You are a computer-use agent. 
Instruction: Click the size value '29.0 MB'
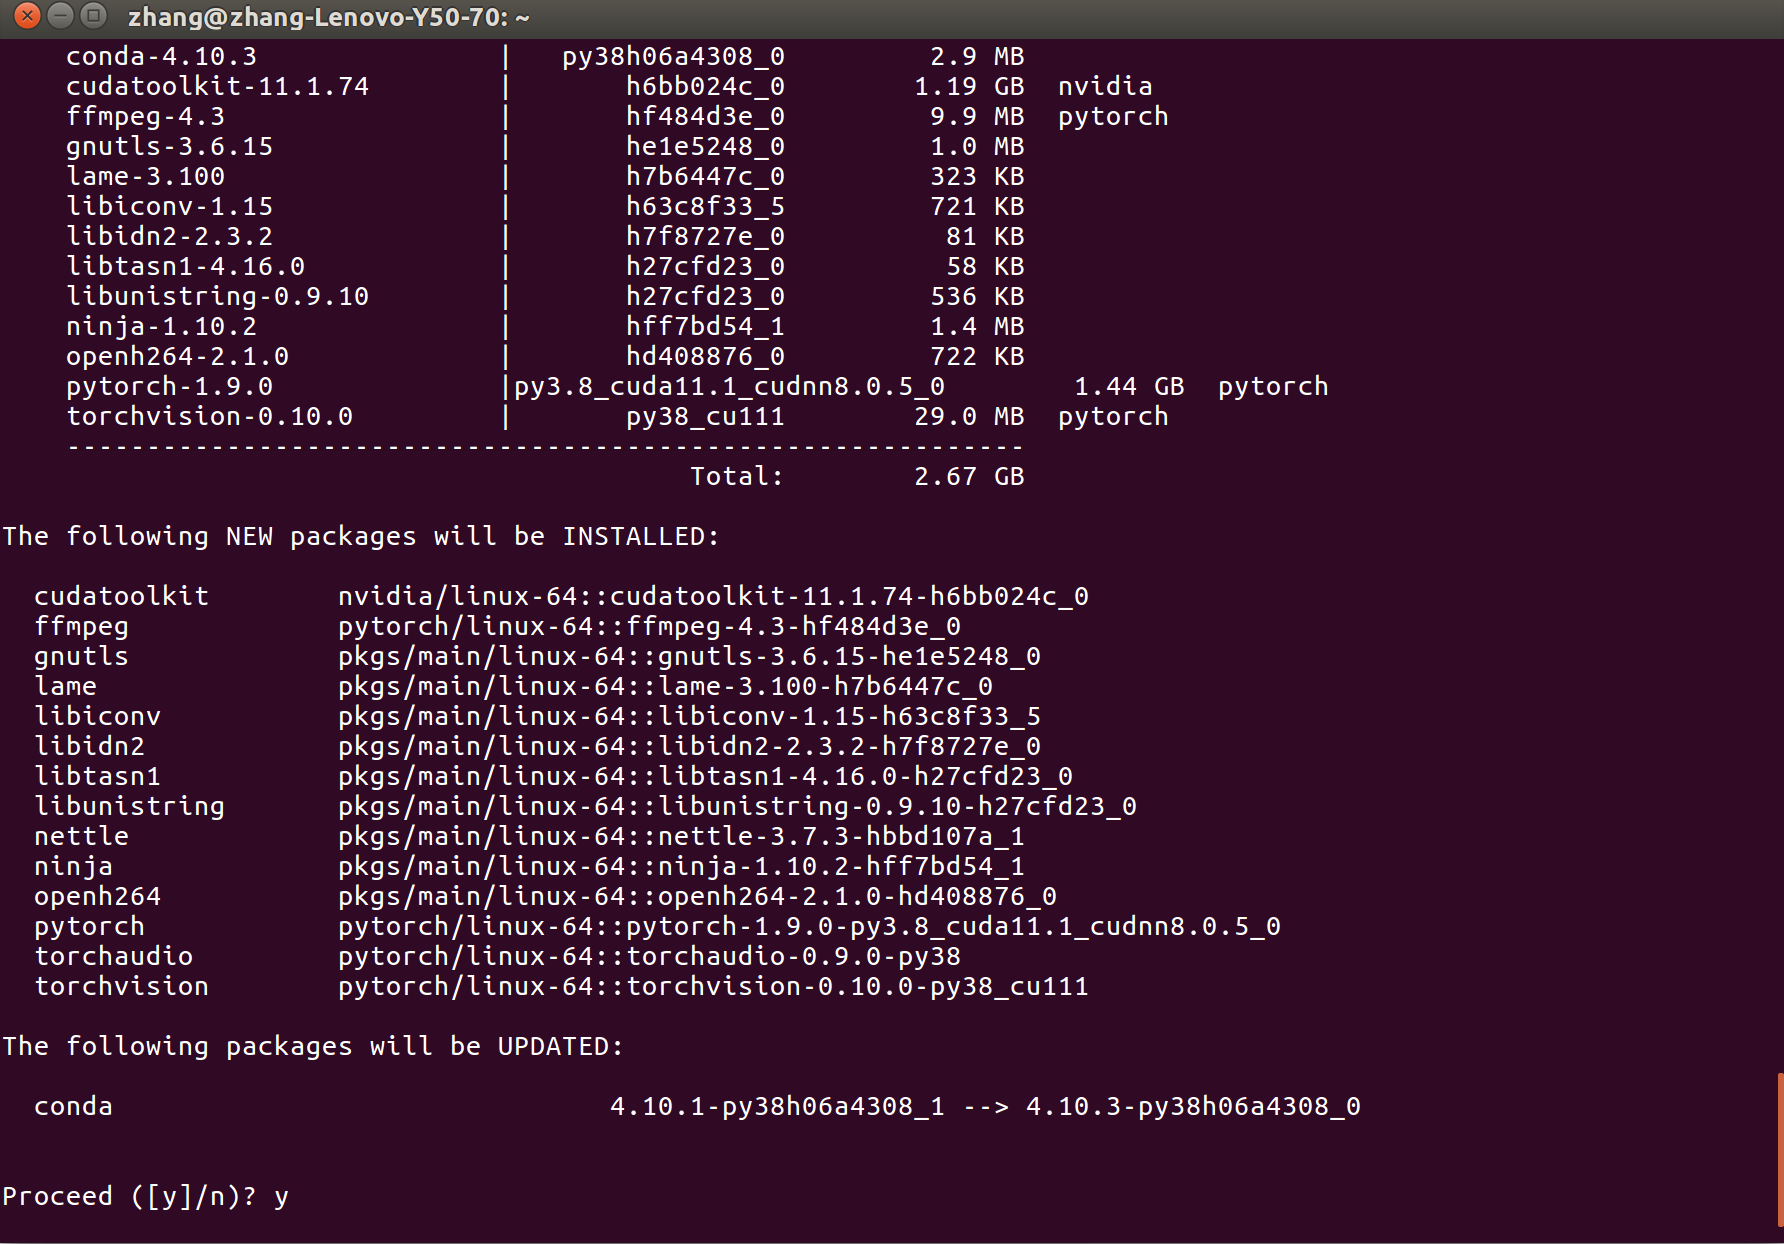[x=969, y=417]
